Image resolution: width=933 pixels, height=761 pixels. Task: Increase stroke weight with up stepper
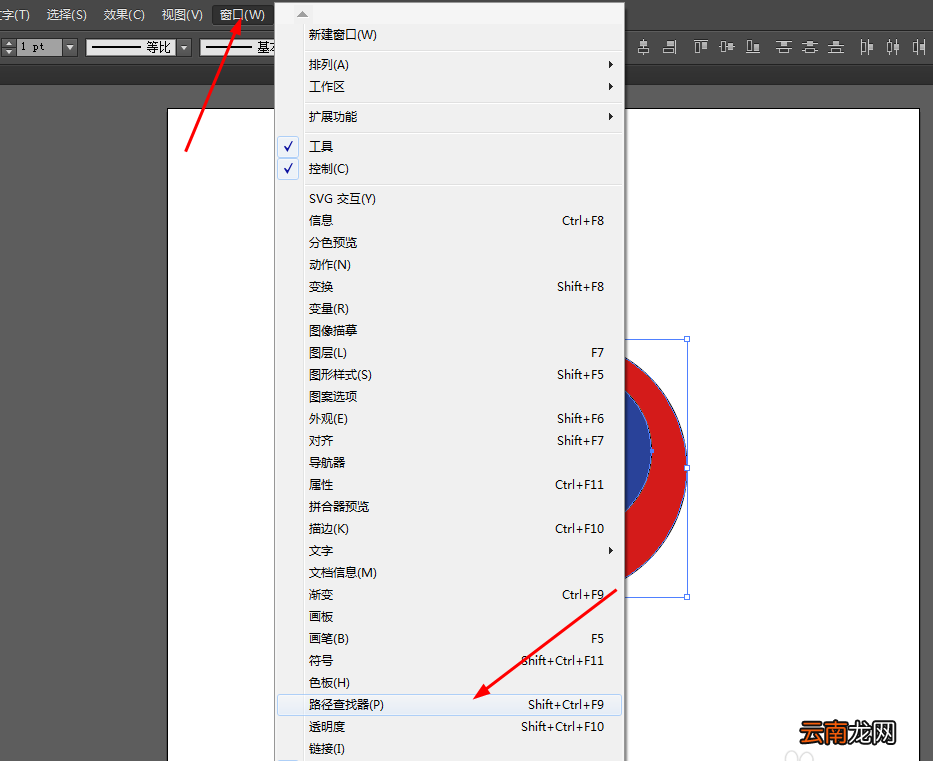coord(8,43)
